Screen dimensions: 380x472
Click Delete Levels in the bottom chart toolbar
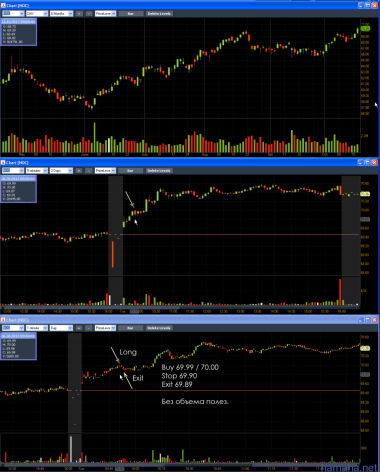coord(159,328)
